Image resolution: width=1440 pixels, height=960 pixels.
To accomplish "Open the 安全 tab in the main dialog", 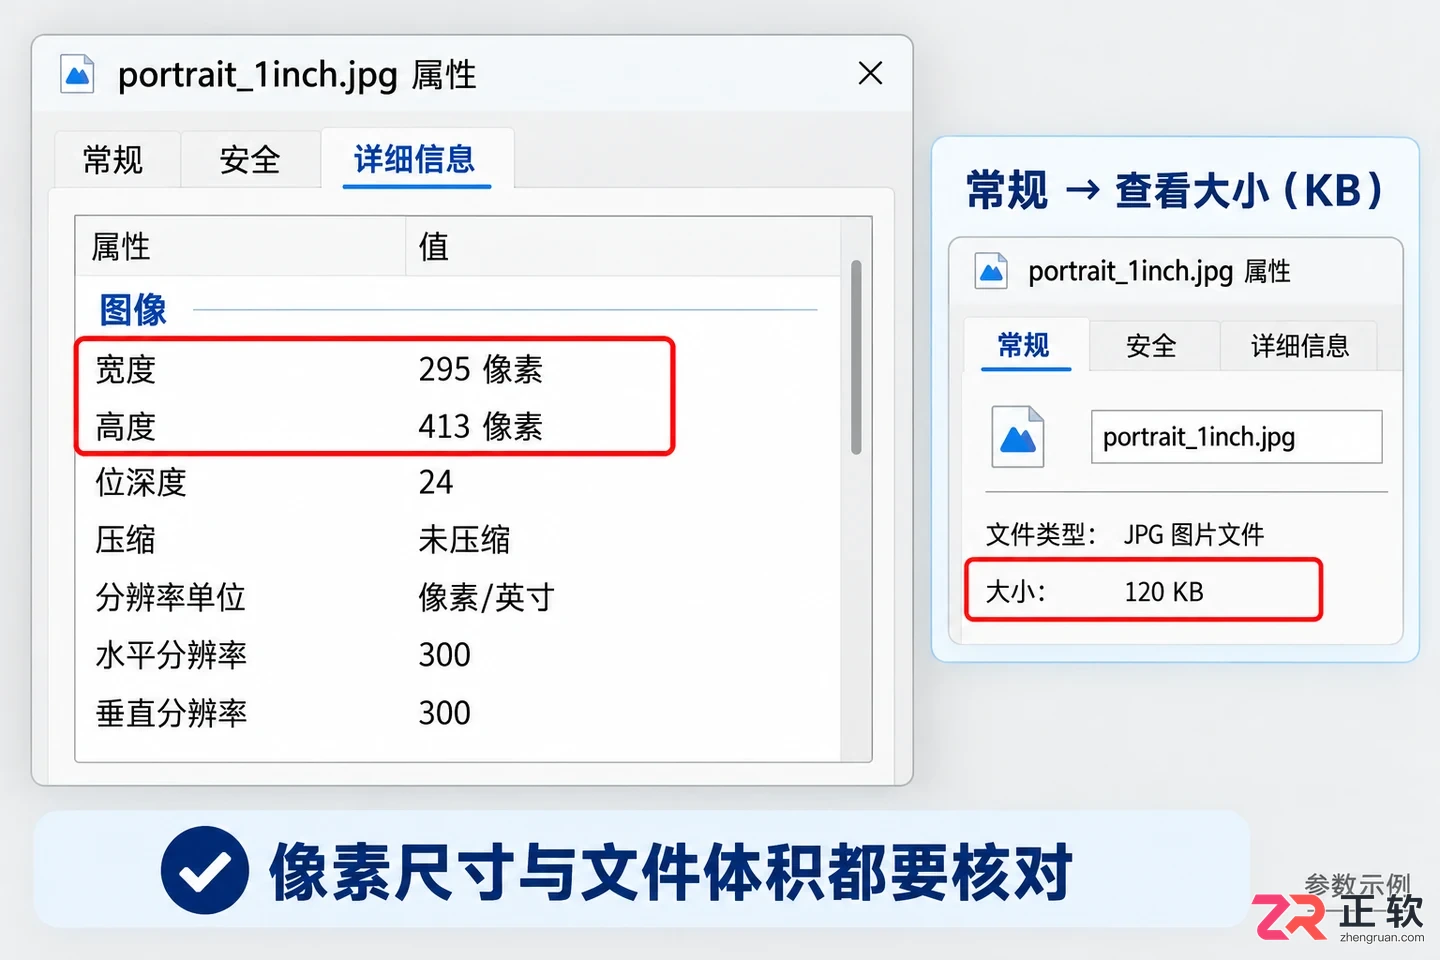I will [x=250, y=159].
